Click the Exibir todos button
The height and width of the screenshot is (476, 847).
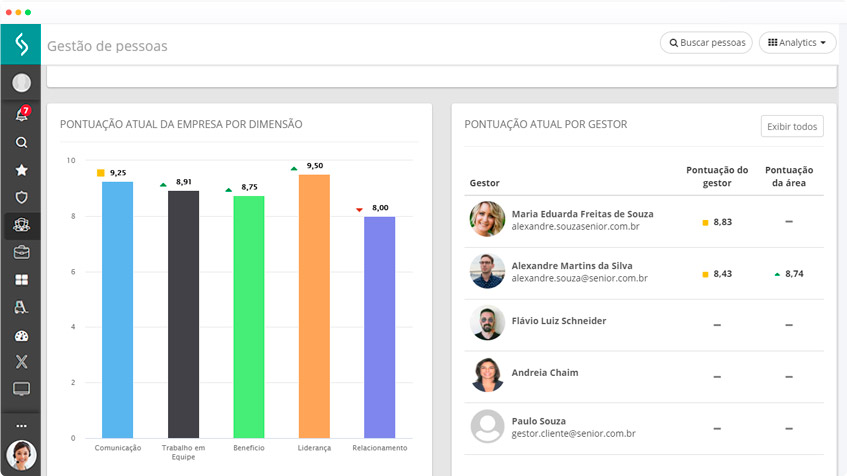click(x=792, y=126)
